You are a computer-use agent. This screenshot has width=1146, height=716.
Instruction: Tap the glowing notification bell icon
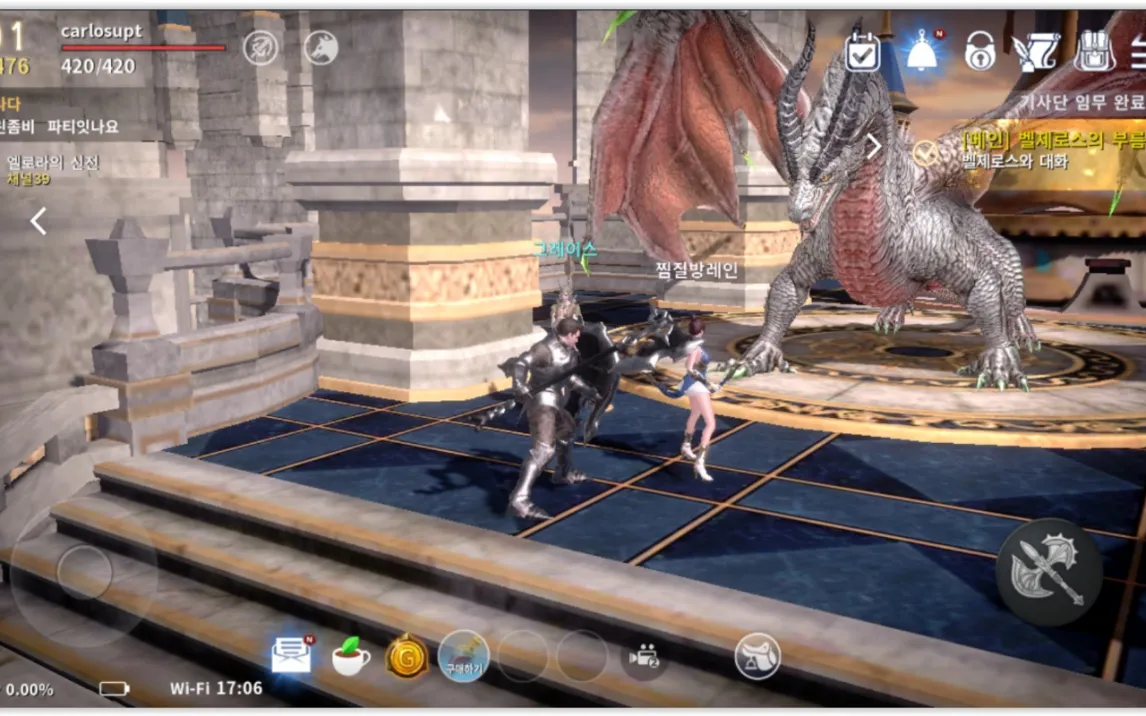(x=921, y=52)
